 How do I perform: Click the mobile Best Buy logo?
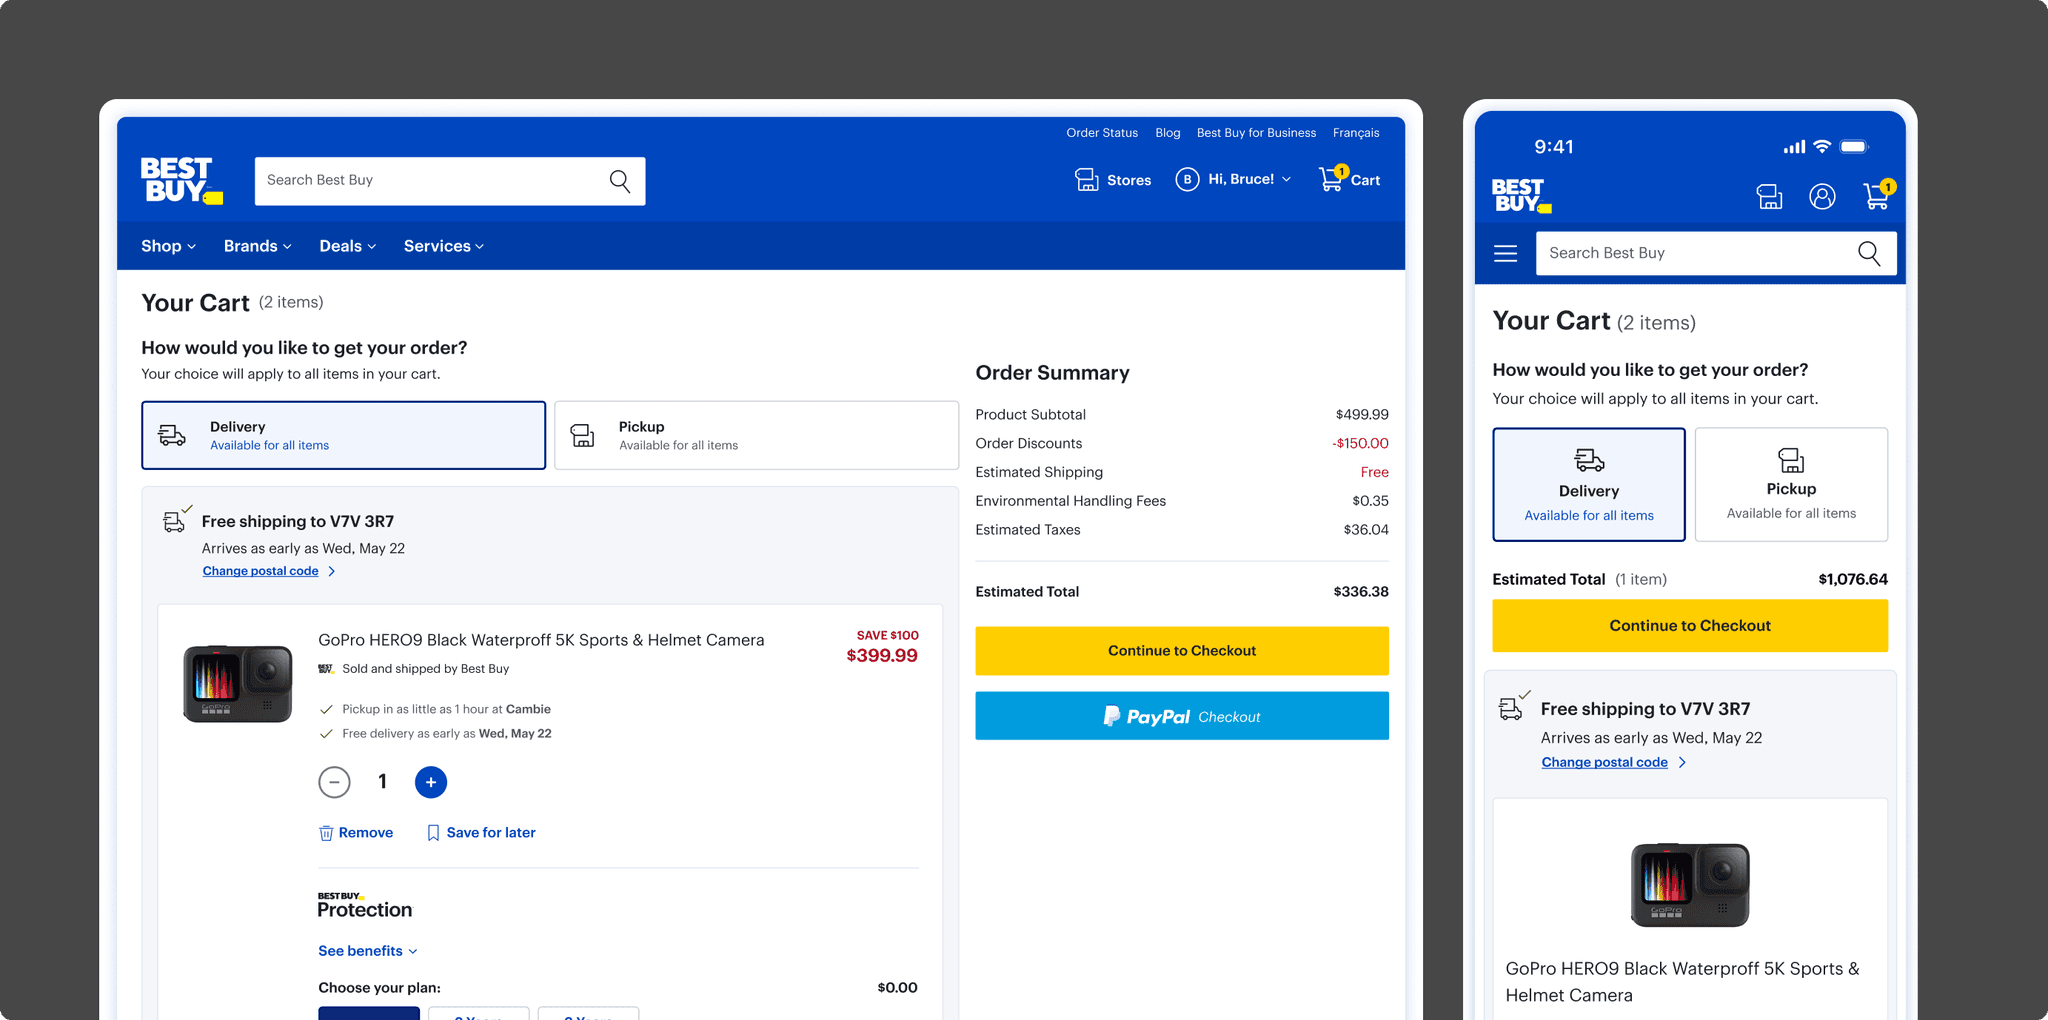pyautogui.click(x=1521, y=196)
